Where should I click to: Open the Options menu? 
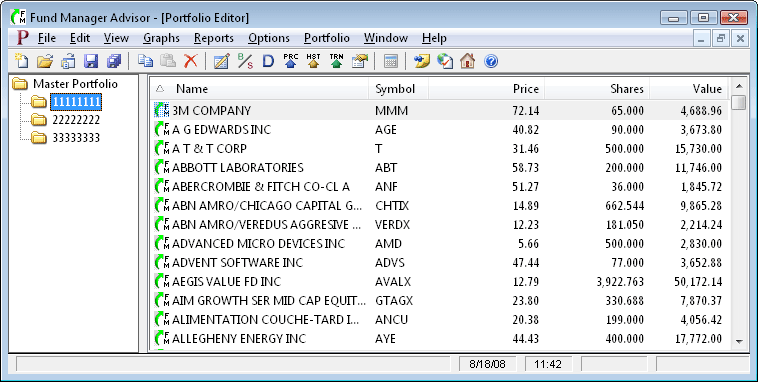tap(269, 38)
